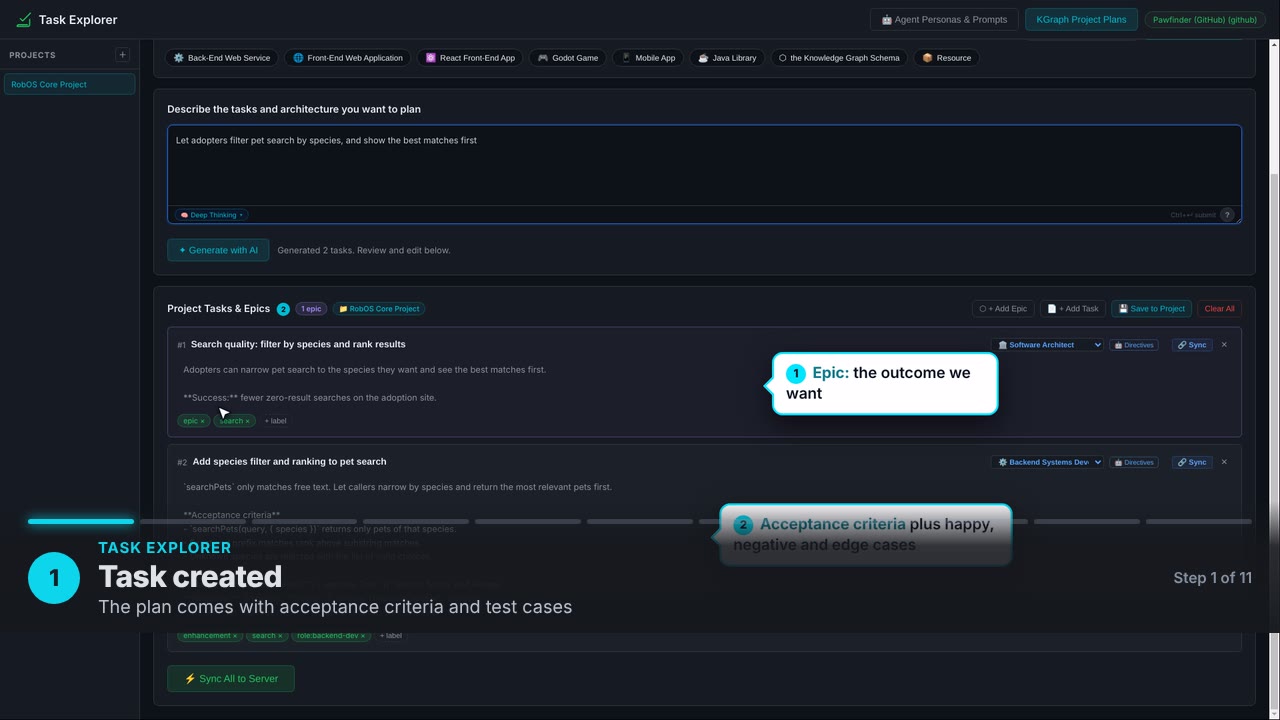Select the Back-End Web Service chip
The width and height of the screenshot is (1280, 720).
[222, 58]
